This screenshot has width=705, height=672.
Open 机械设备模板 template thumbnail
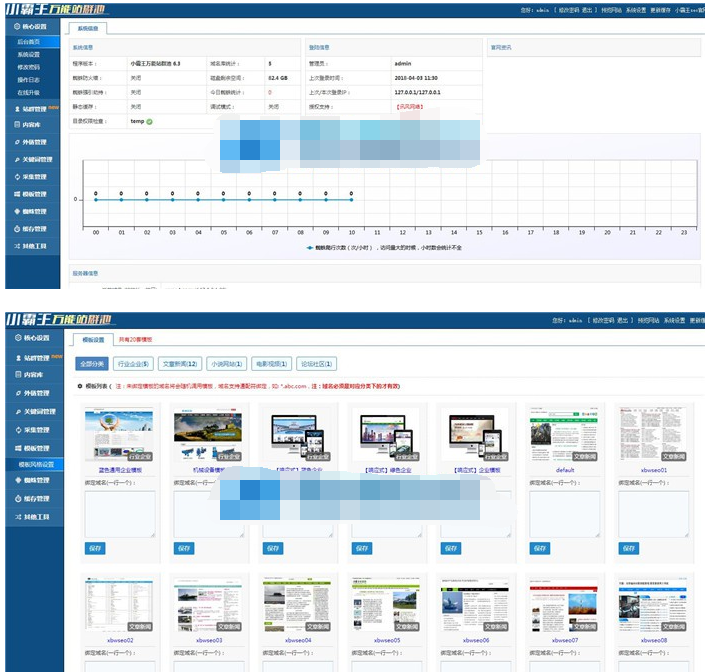208,434
